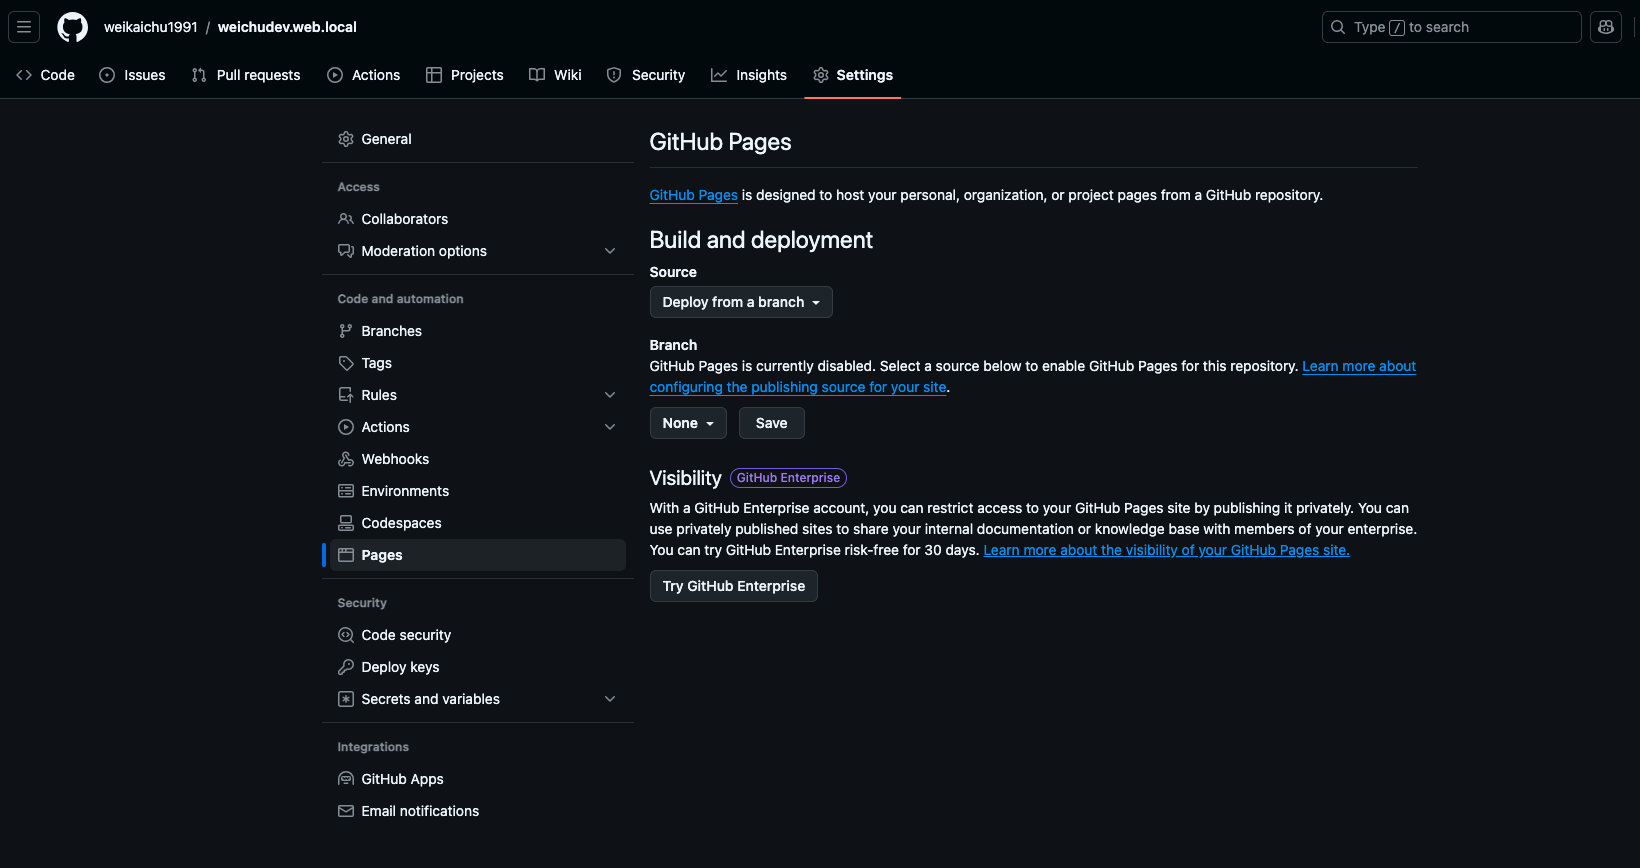Screen dimensions: 1640x868
Task: Open the None branch selector dropdown
Action: pos(688,423)
